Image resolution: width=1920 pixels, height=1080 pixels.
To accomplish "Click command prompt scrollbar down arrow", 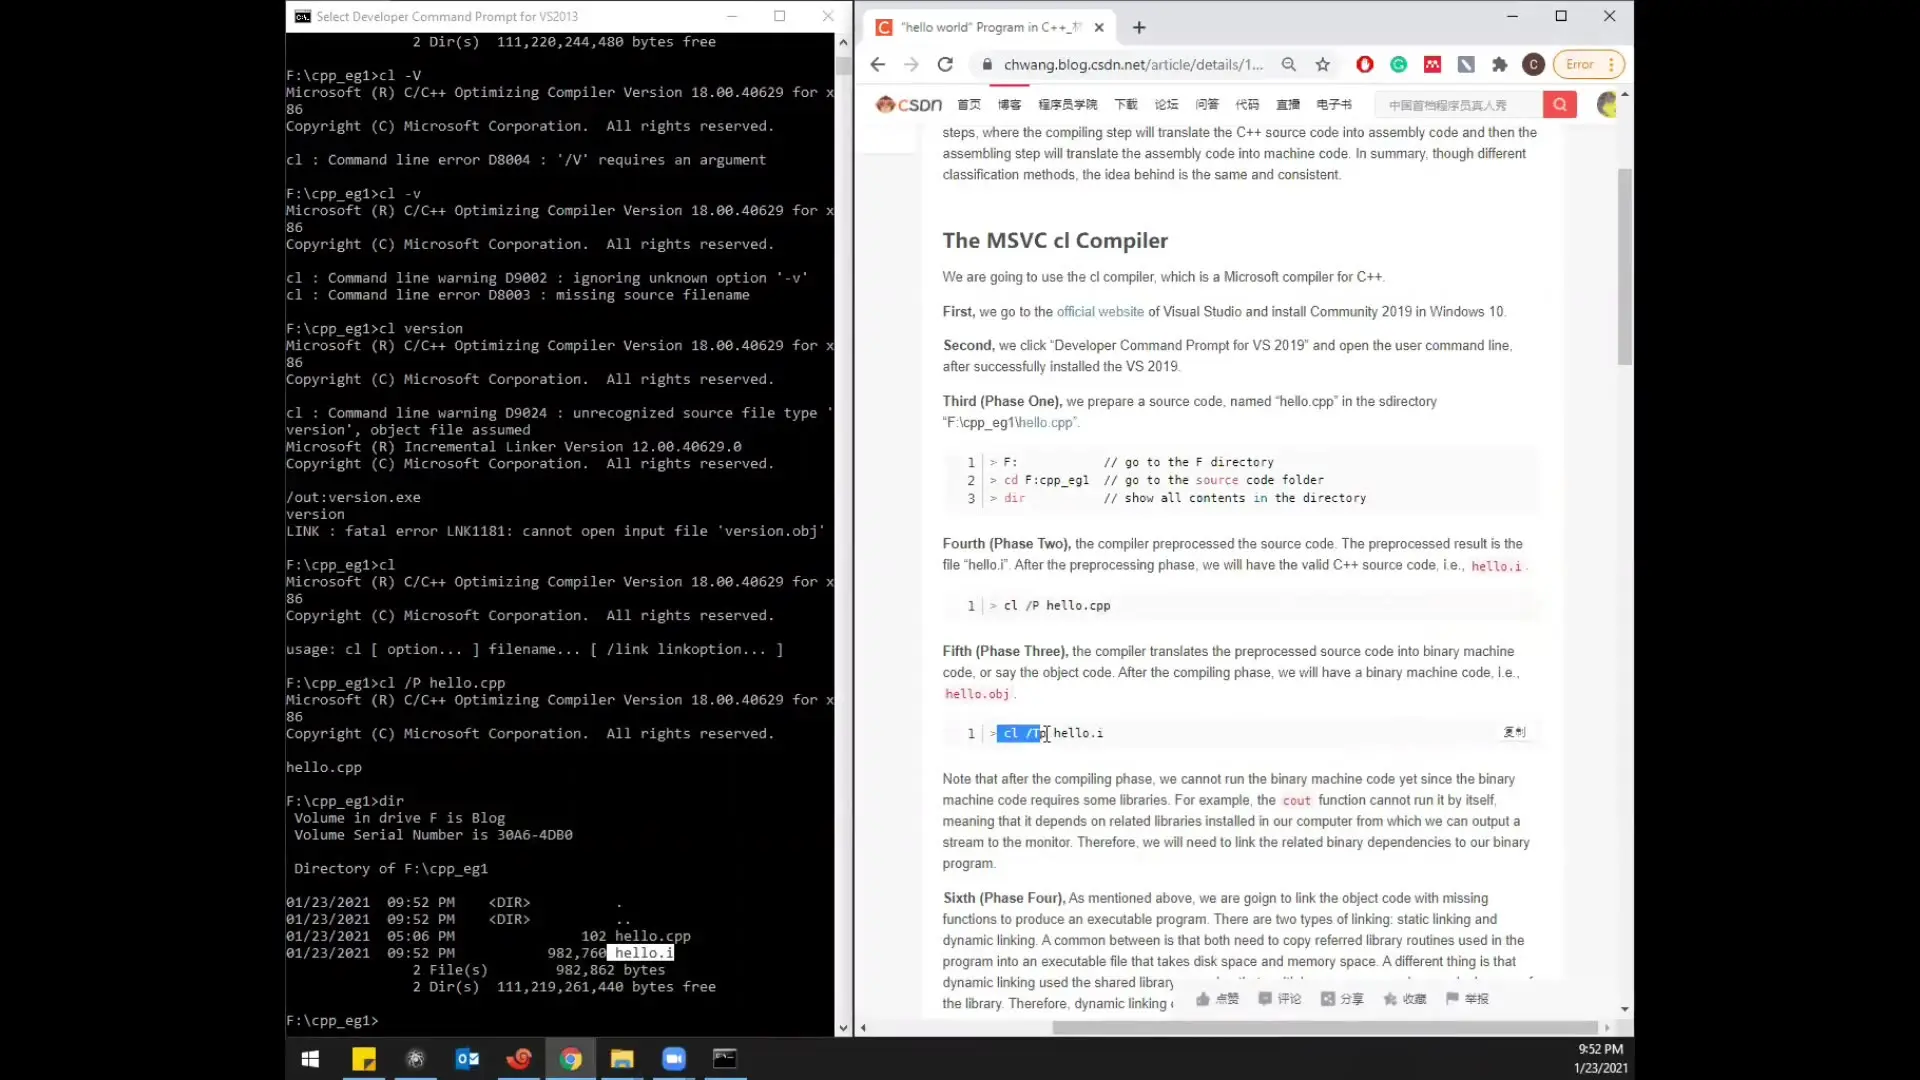I will (843, 1028).
